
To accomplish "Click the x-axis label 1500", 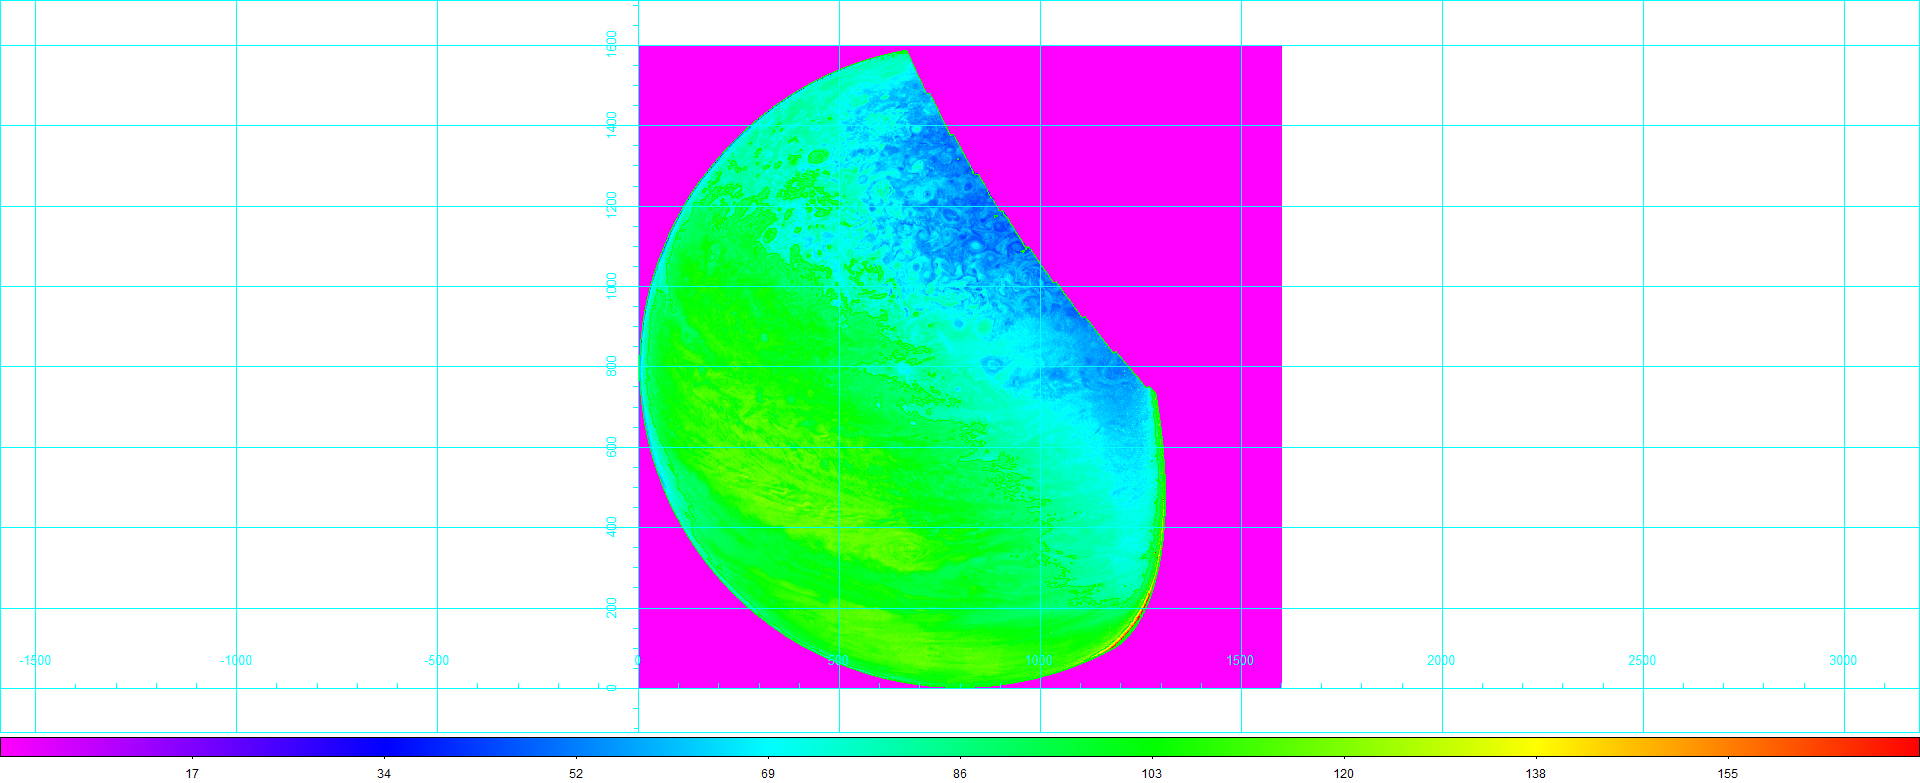I will (1240, 661).
